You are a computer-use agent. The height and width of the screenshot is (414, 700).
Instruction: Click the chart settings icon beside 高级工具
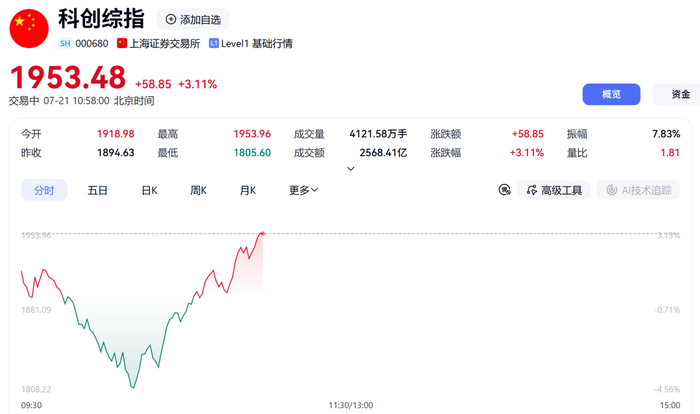[504, 190]
